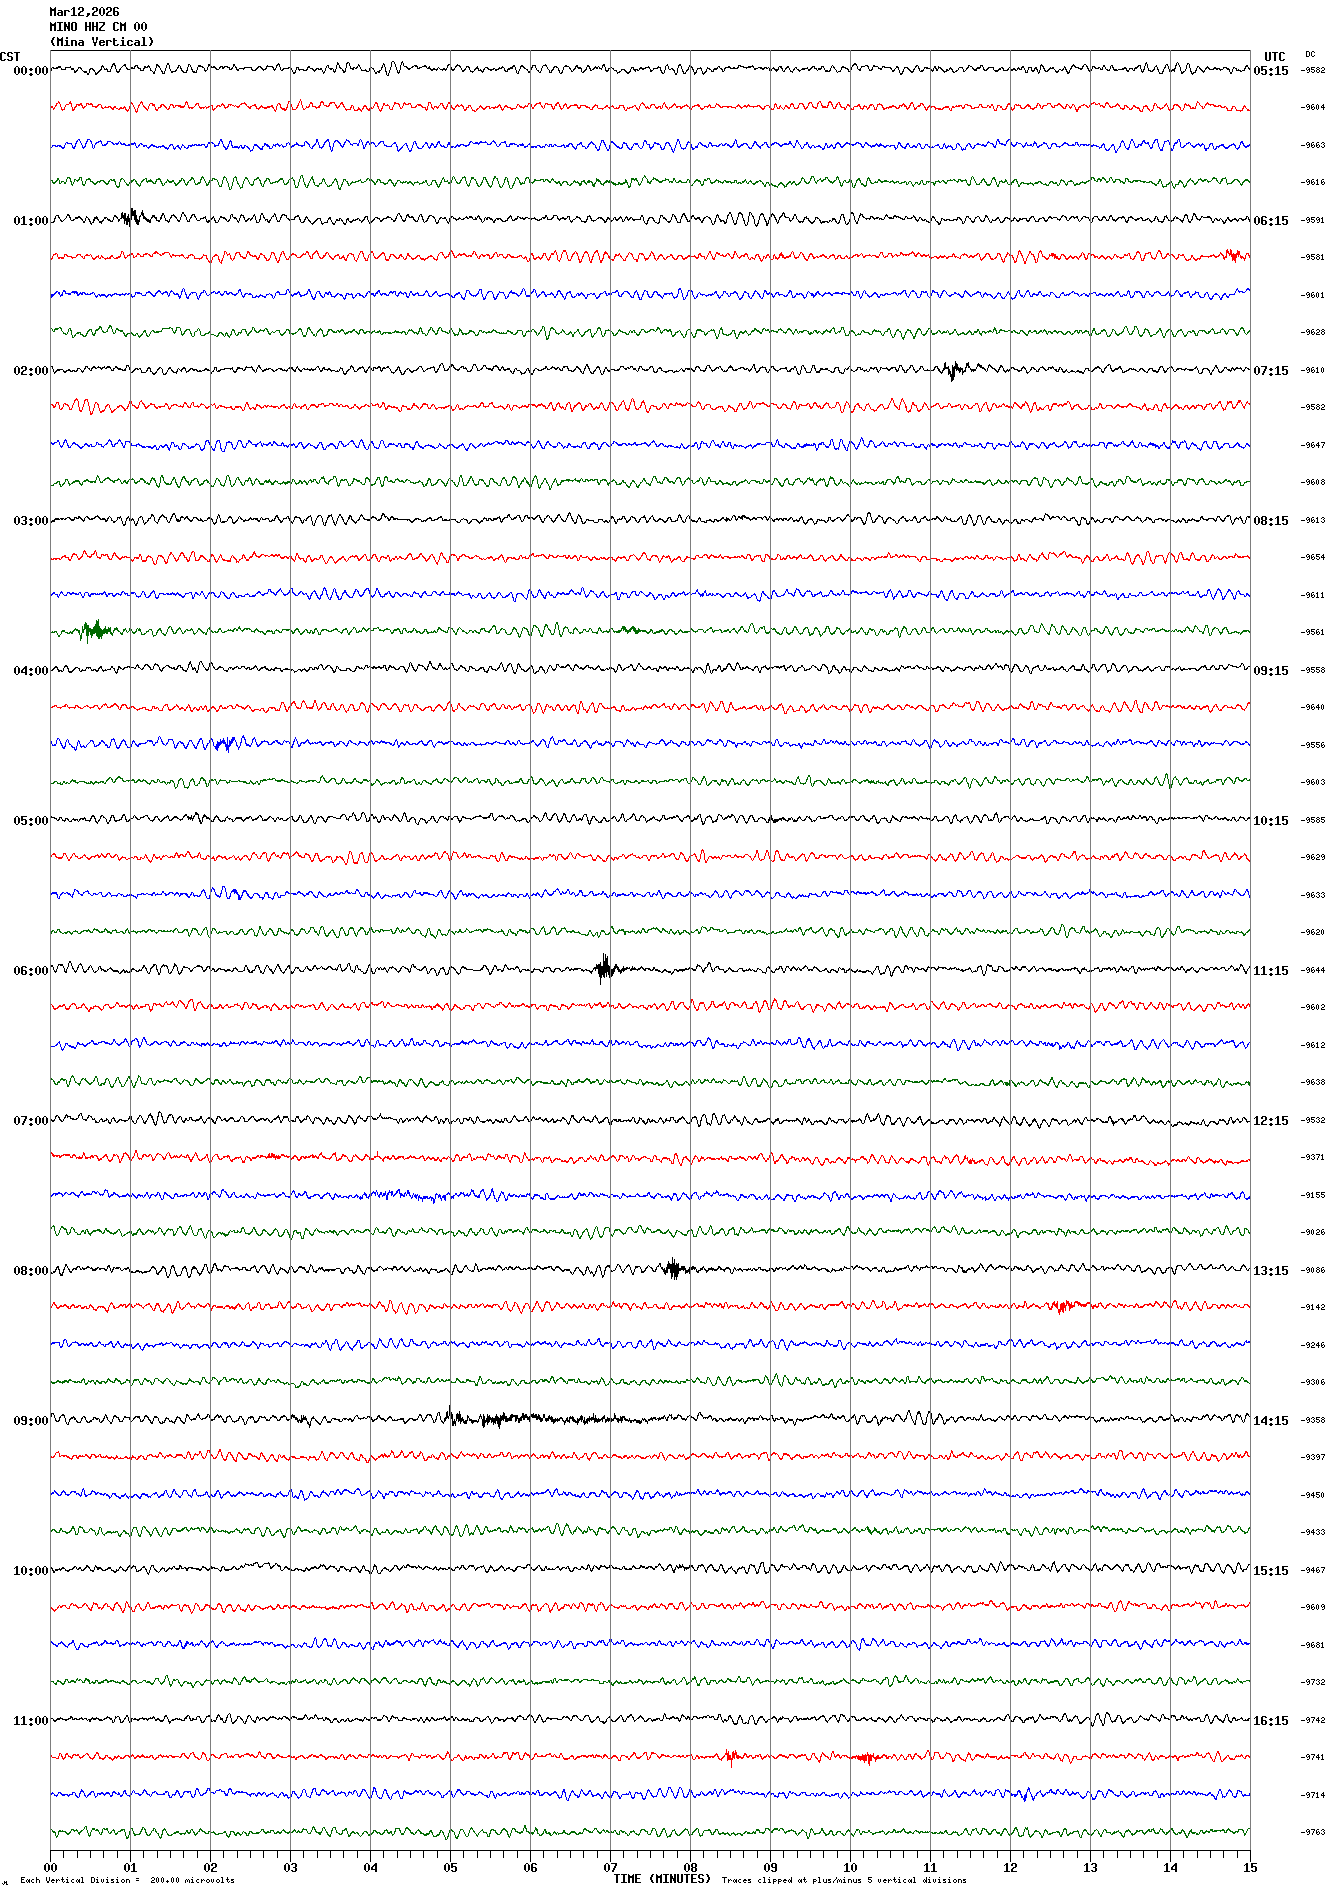
Task: Select the burst on the 08:00 black trace
Action: click(x=674, y=1269)
